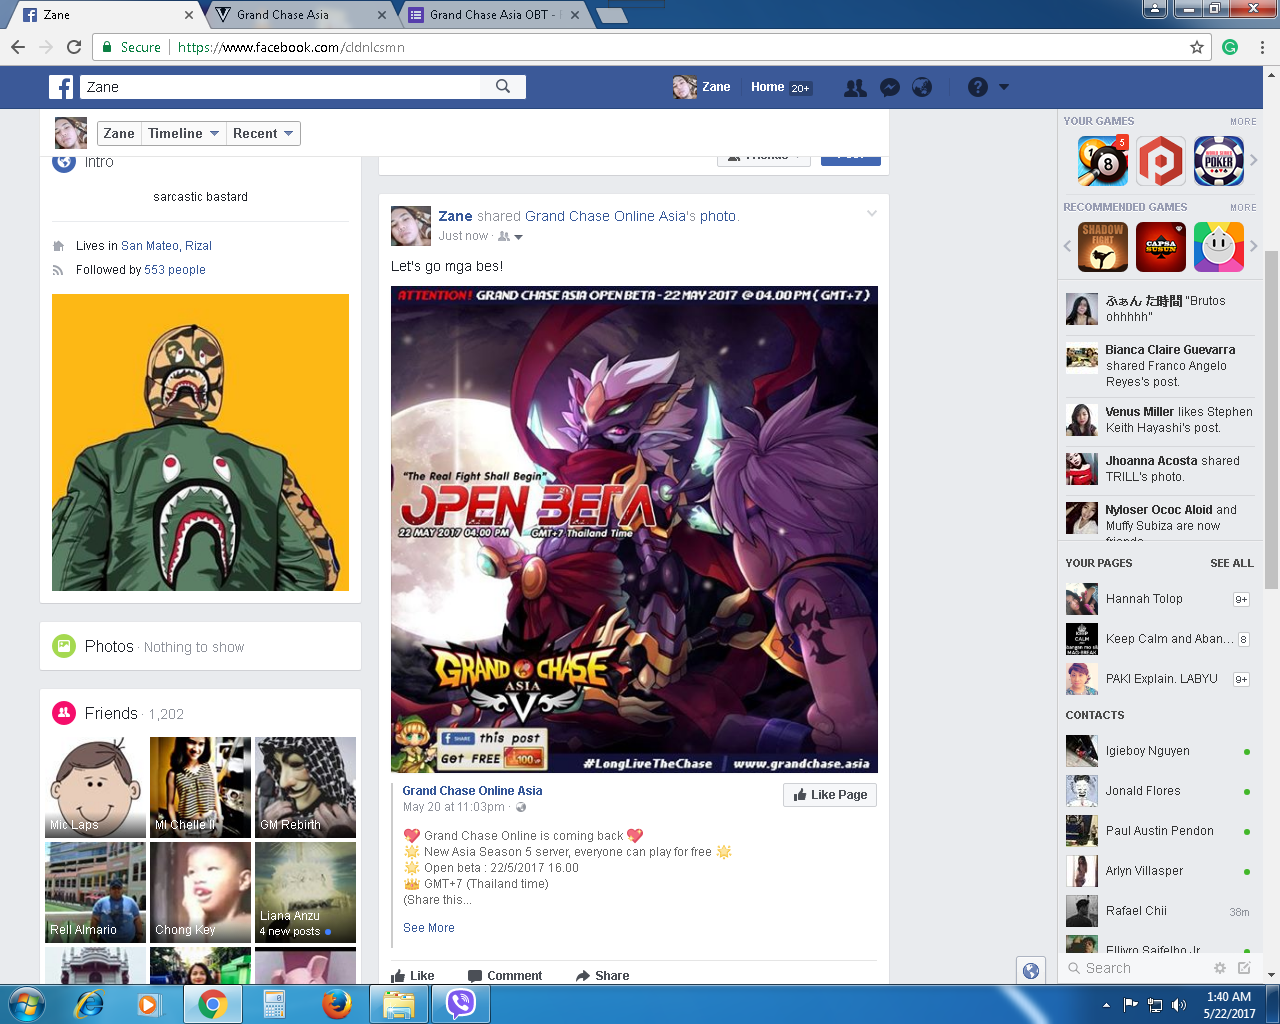
Task: Open the Messenger messages icon
Action: pos(889,88)
